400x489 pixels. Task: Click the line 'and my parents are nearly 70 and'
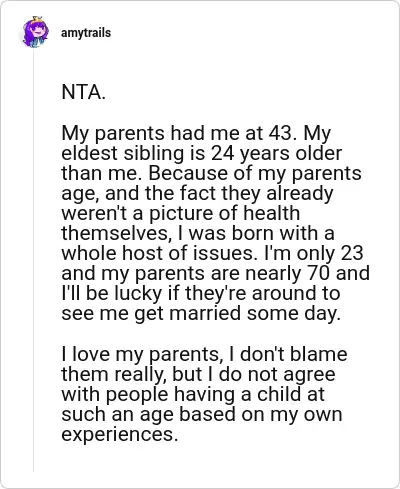tap(216, 273)
